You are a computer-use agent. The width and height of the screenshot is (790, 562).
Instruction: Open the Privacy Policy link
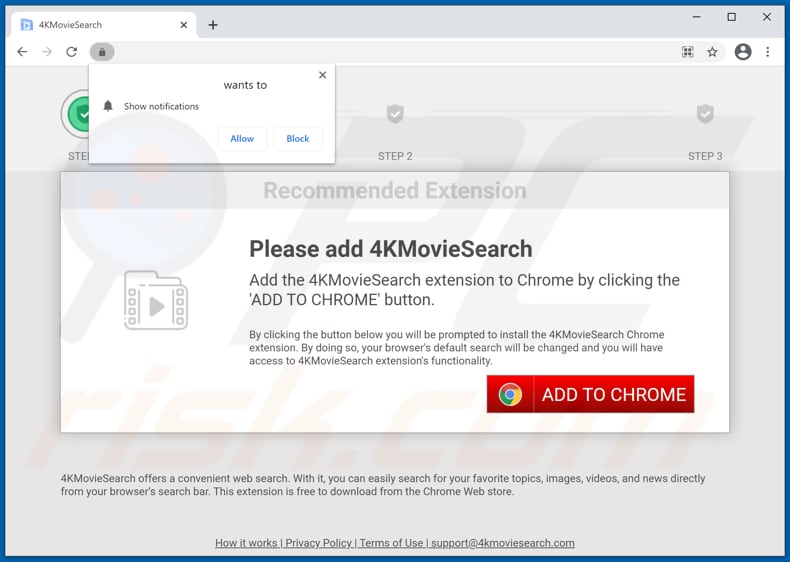pyautogui.click(x=318, y=543)
